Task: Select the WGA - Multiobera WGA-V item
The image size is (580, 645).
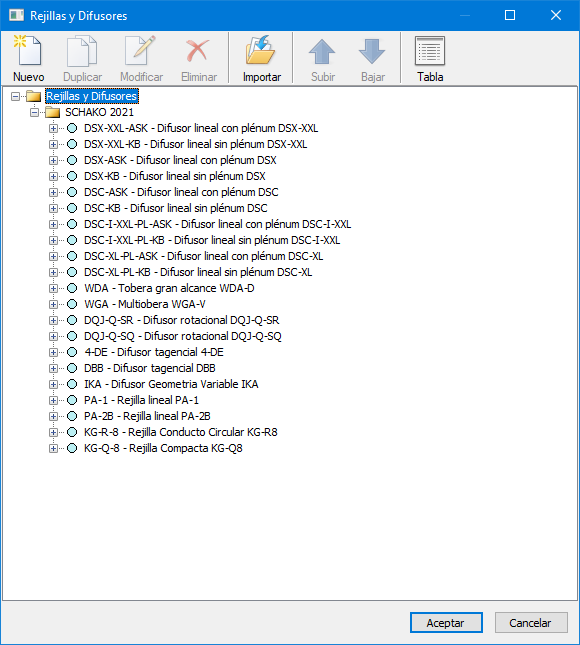Action: 145,304
